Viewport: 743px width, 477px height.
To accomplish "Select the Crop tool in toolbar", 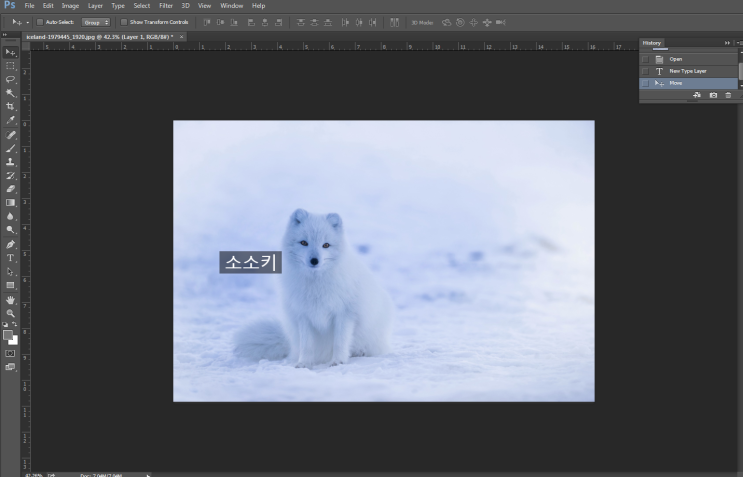I will 11,106.
